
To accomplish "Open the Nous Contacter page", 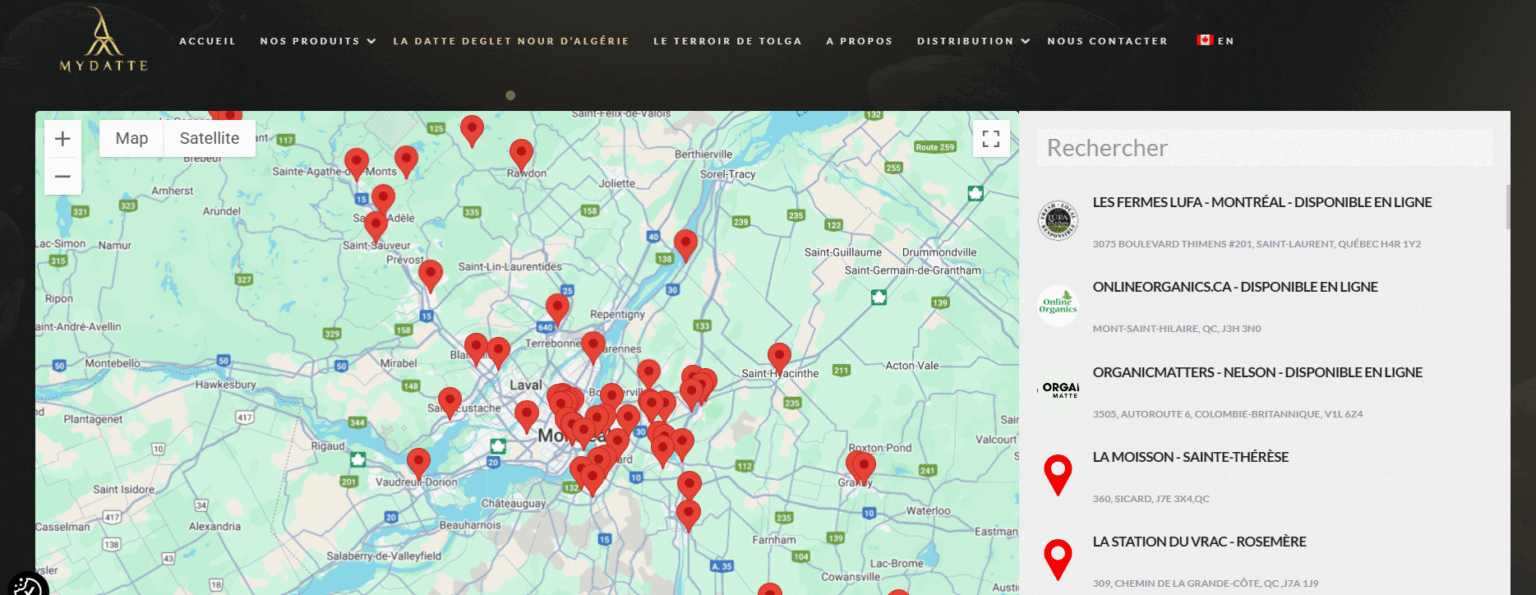I will point(1107,41).
